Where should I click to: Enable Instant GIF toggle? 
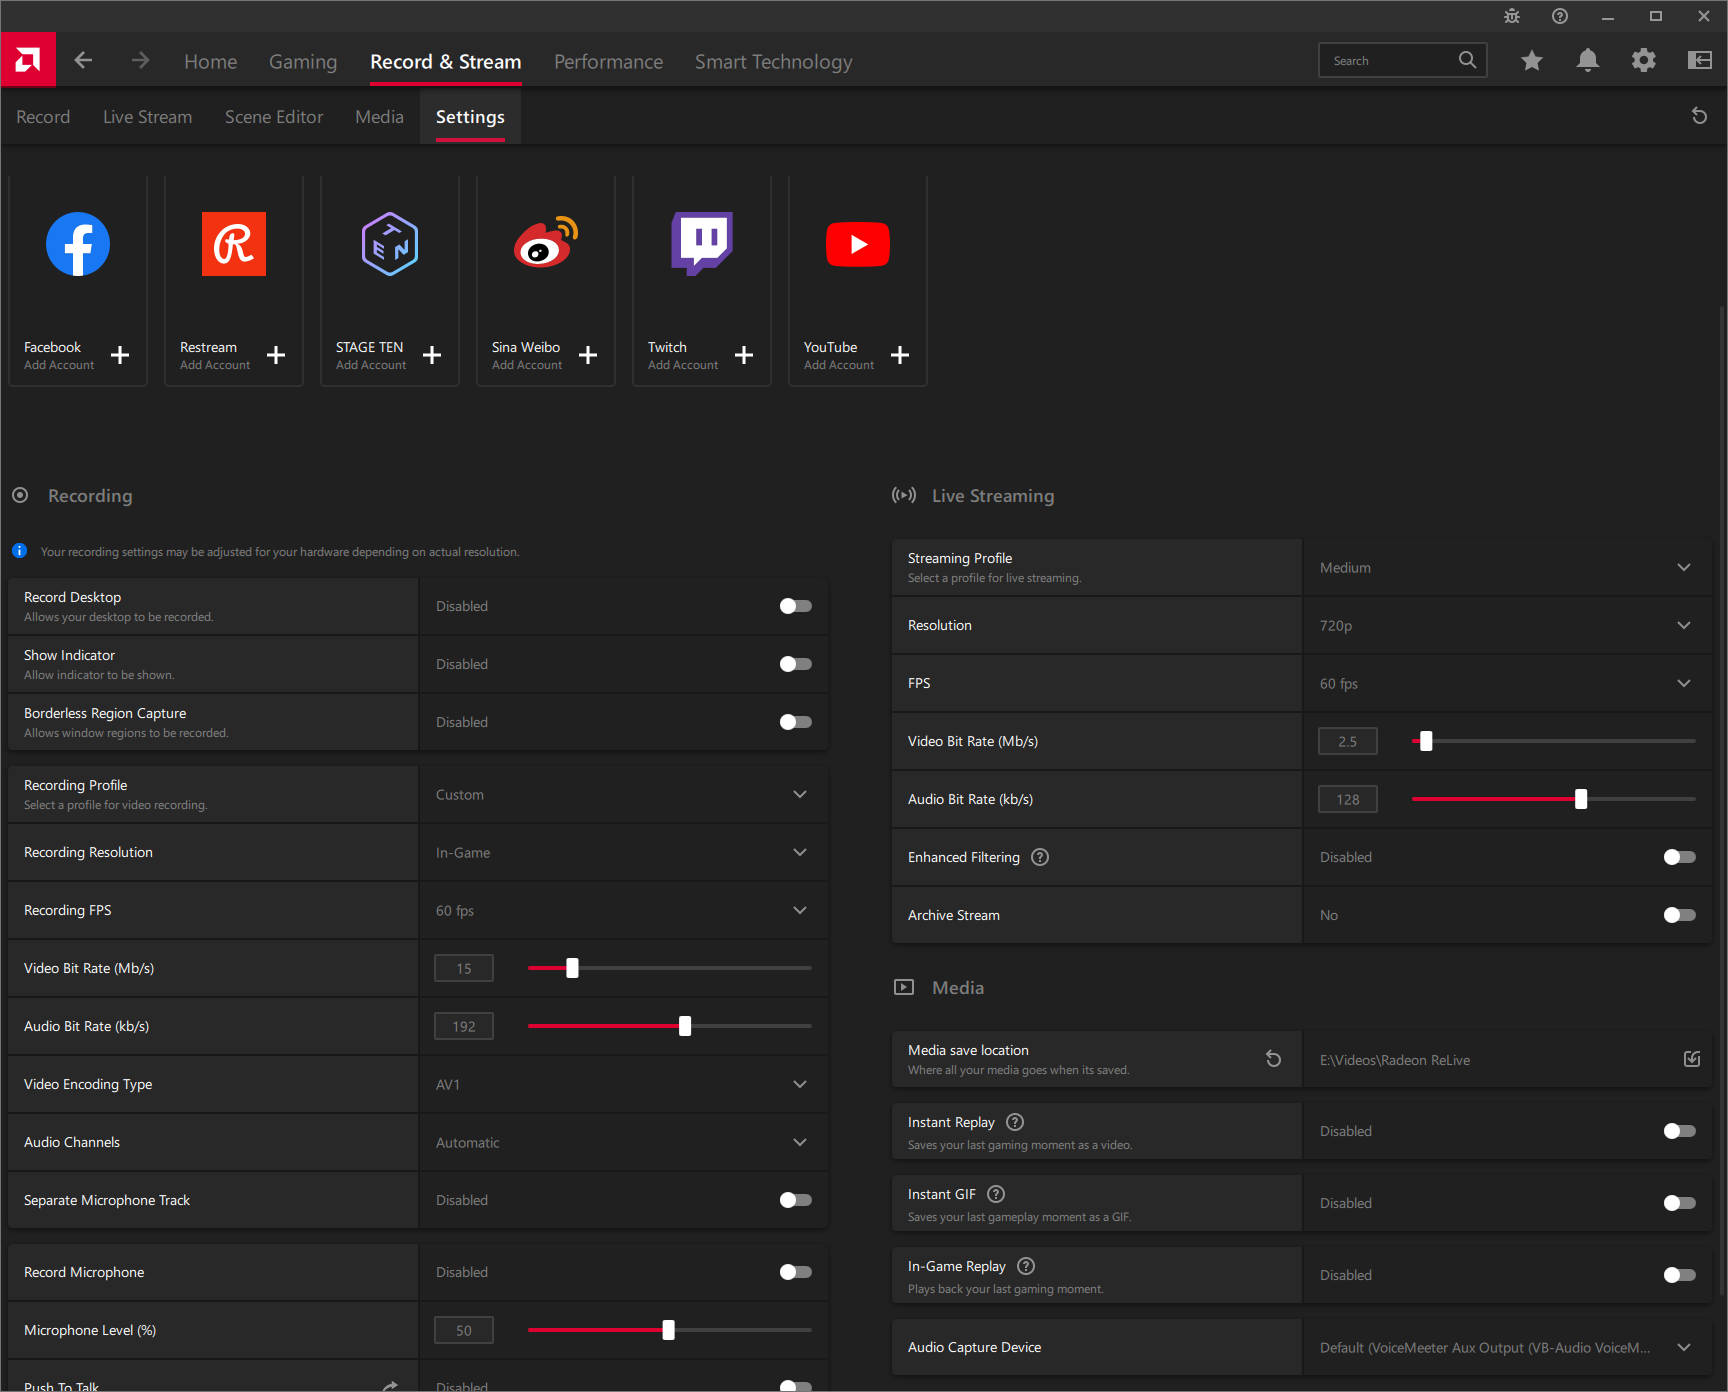point(1680,1203)
